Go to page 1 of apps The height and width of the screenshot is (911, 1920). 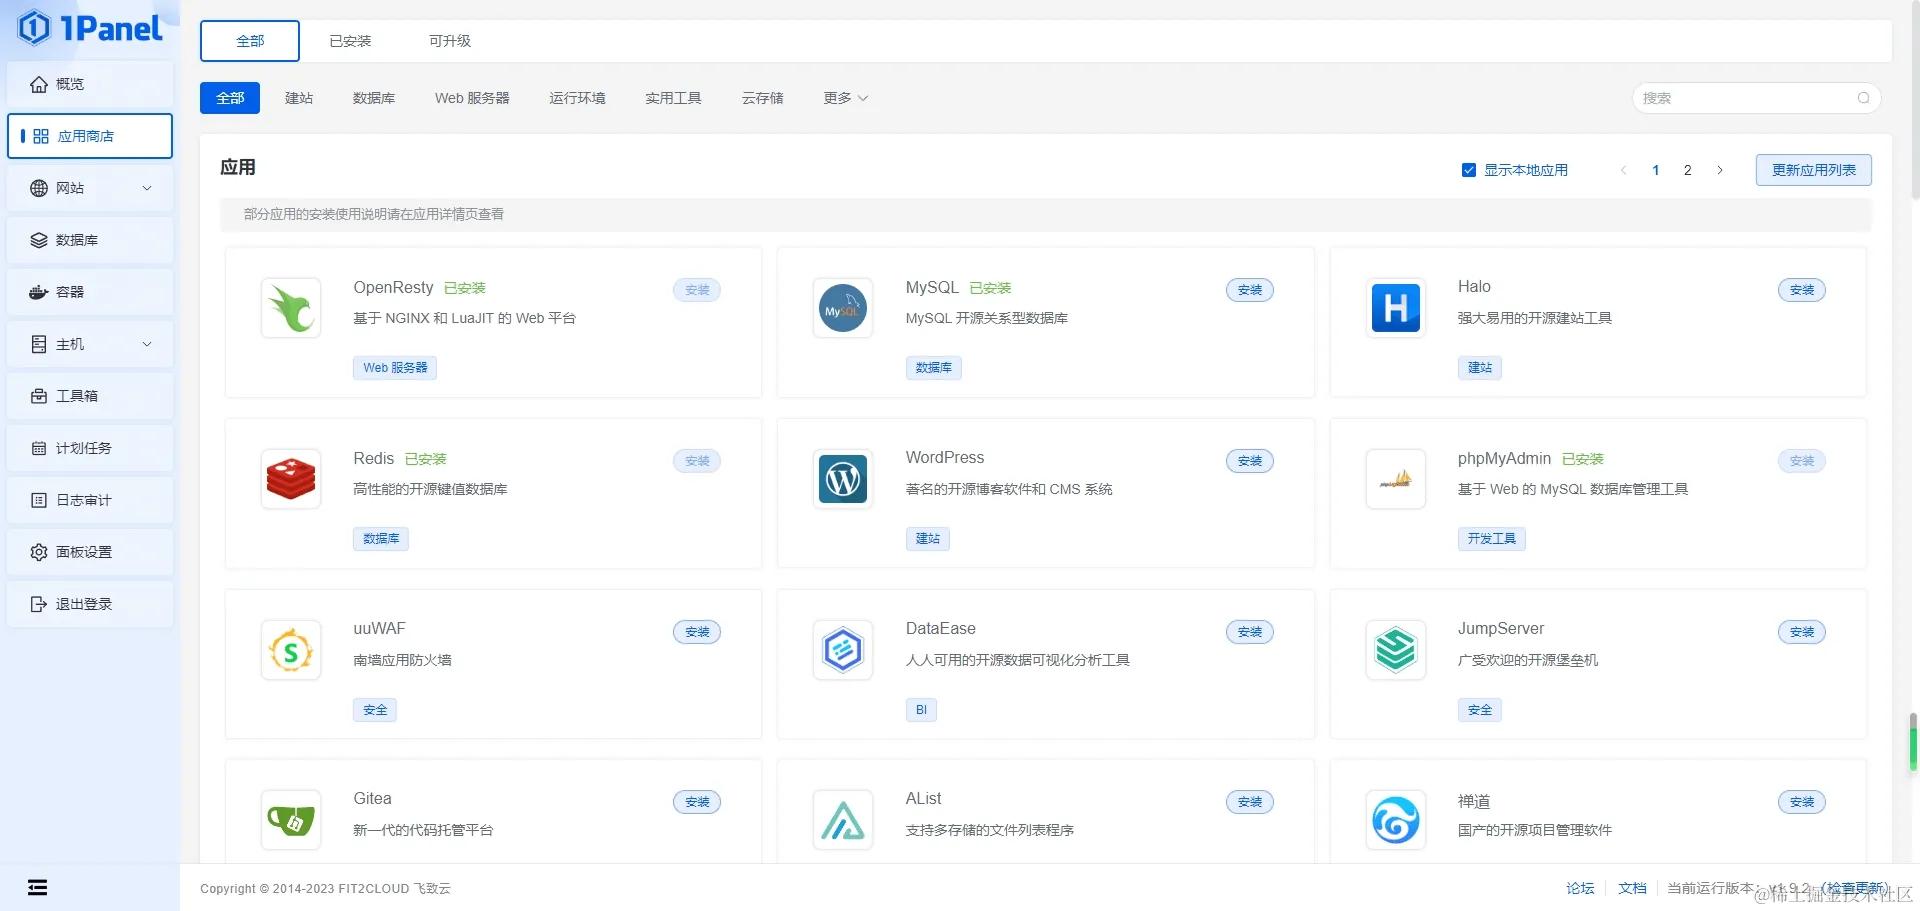point(1656,170)
